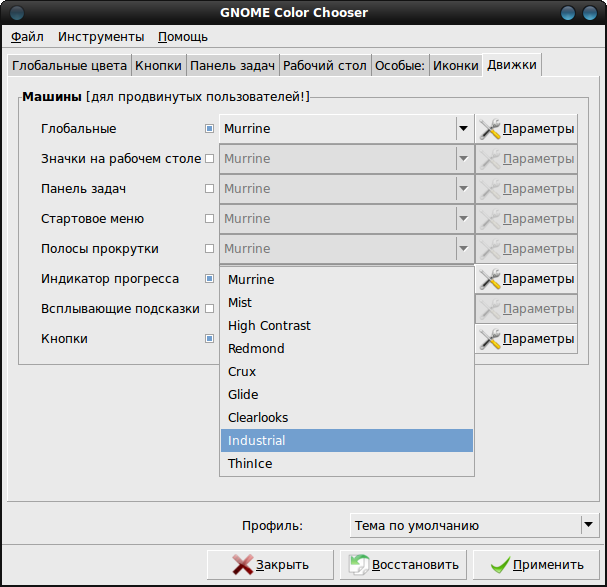Switch to the Кнопки tab

pos(158,65)
